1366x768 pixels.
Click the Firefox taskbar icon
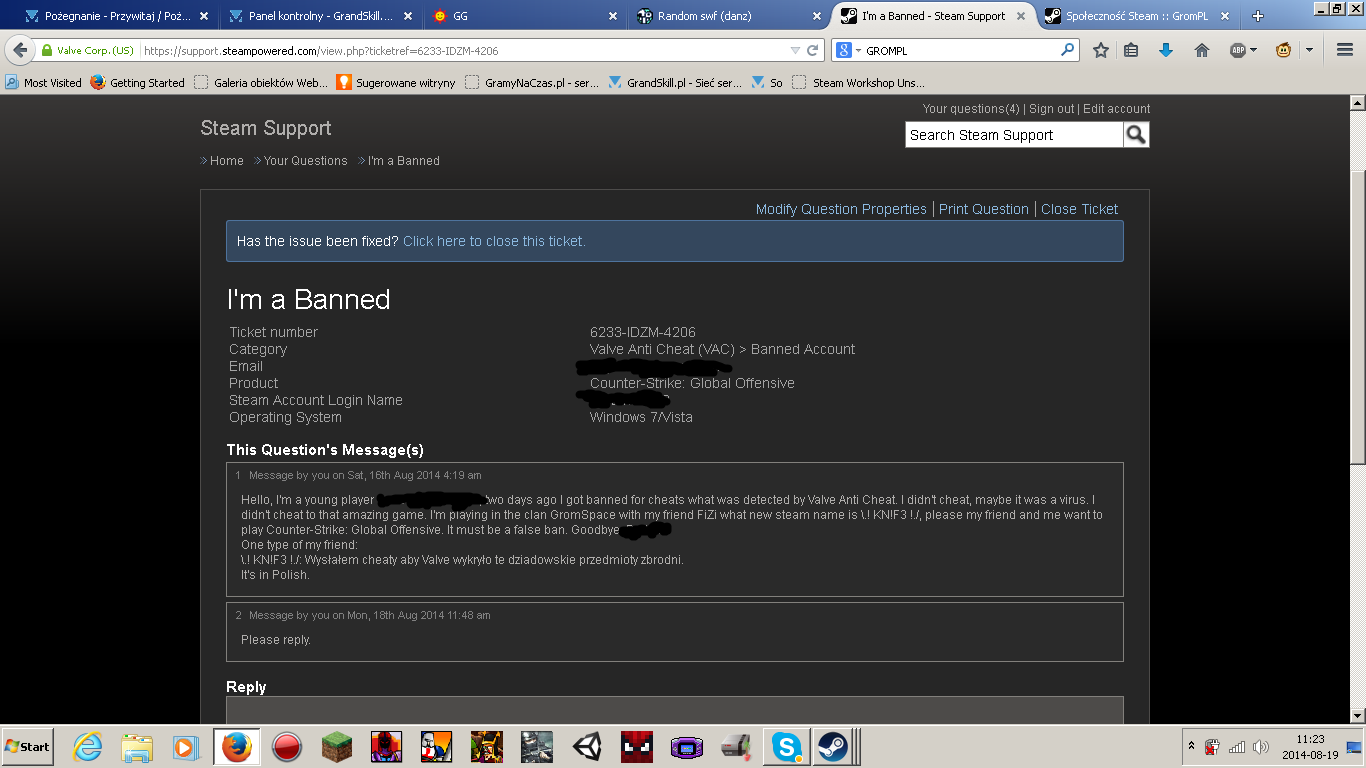click(x=237, y=746)
